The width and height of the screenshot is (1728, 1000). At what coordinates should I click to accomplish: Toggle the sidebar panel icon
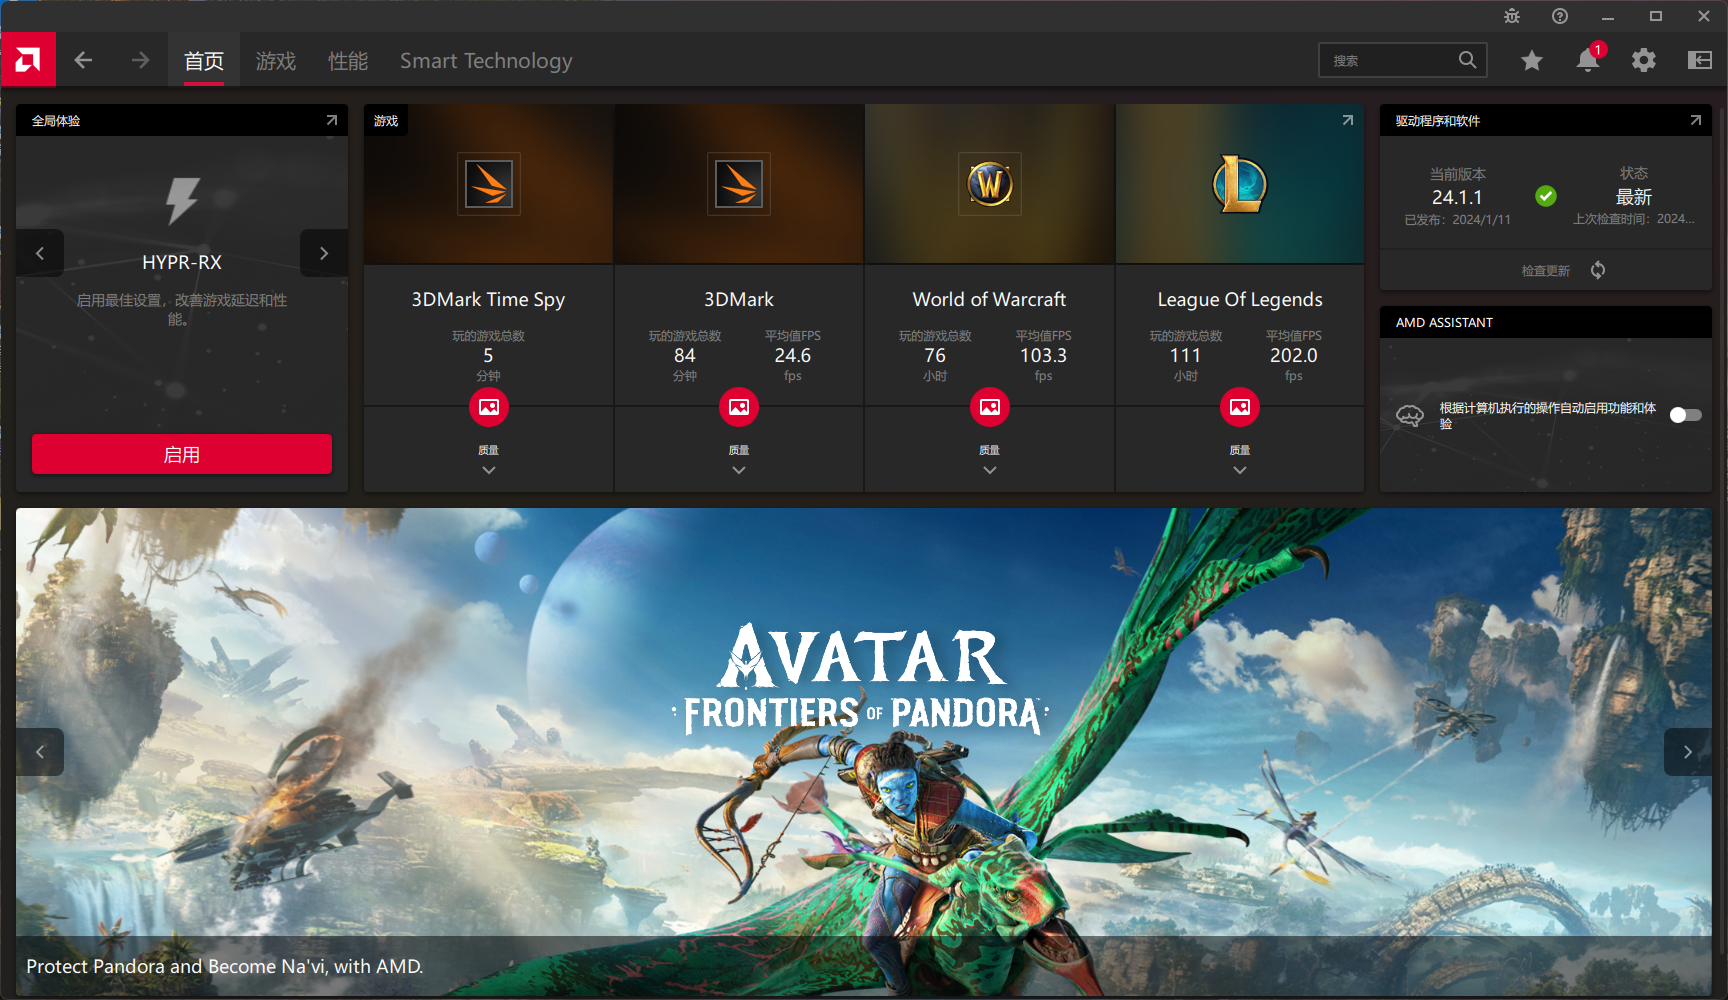(x=1699, y=60)
